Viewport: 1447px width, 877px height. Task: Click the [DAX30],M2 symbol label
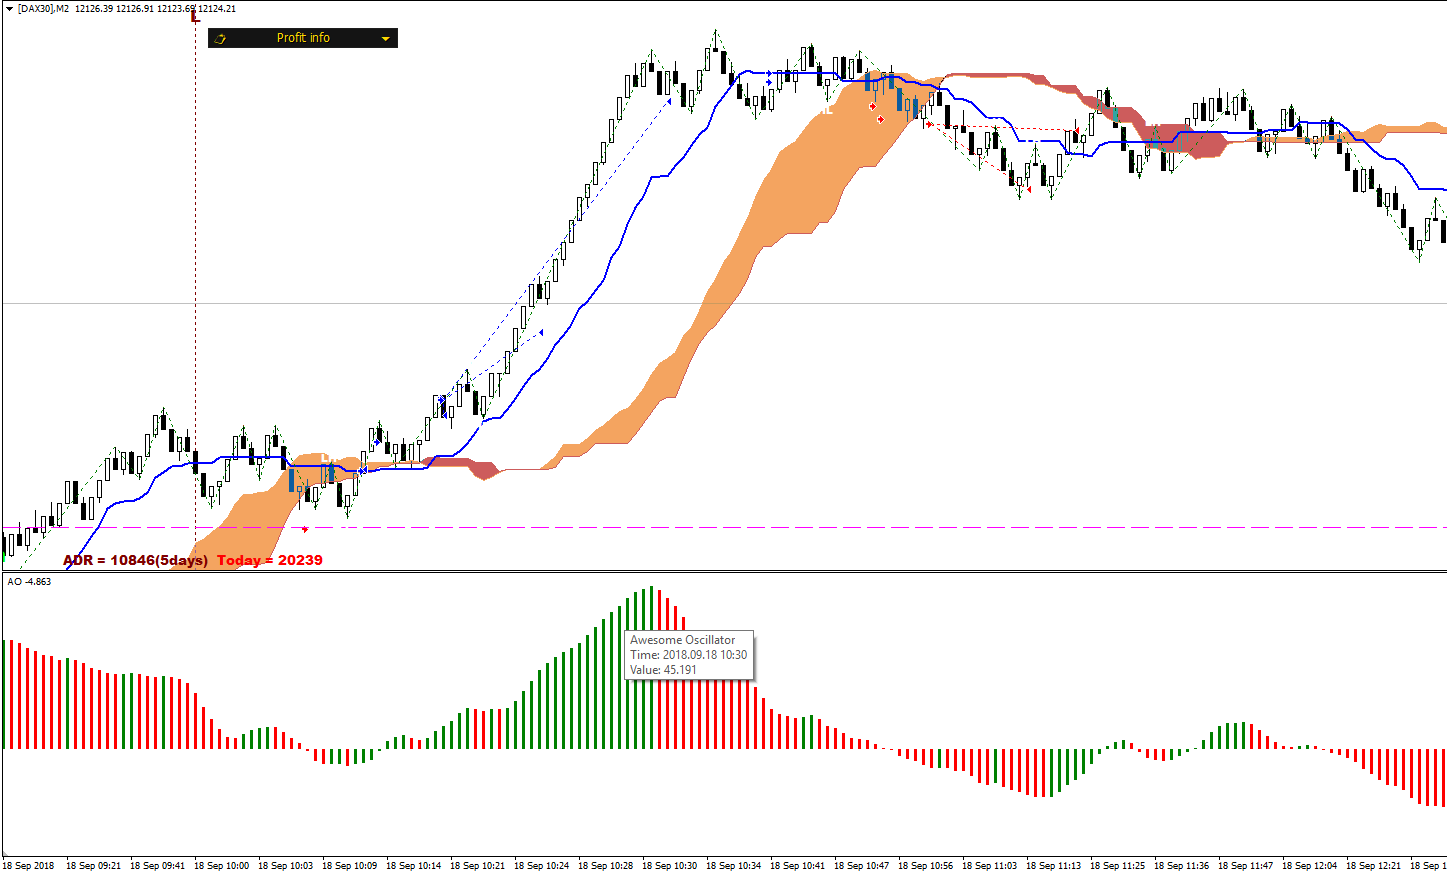click(x=44, y=8)
